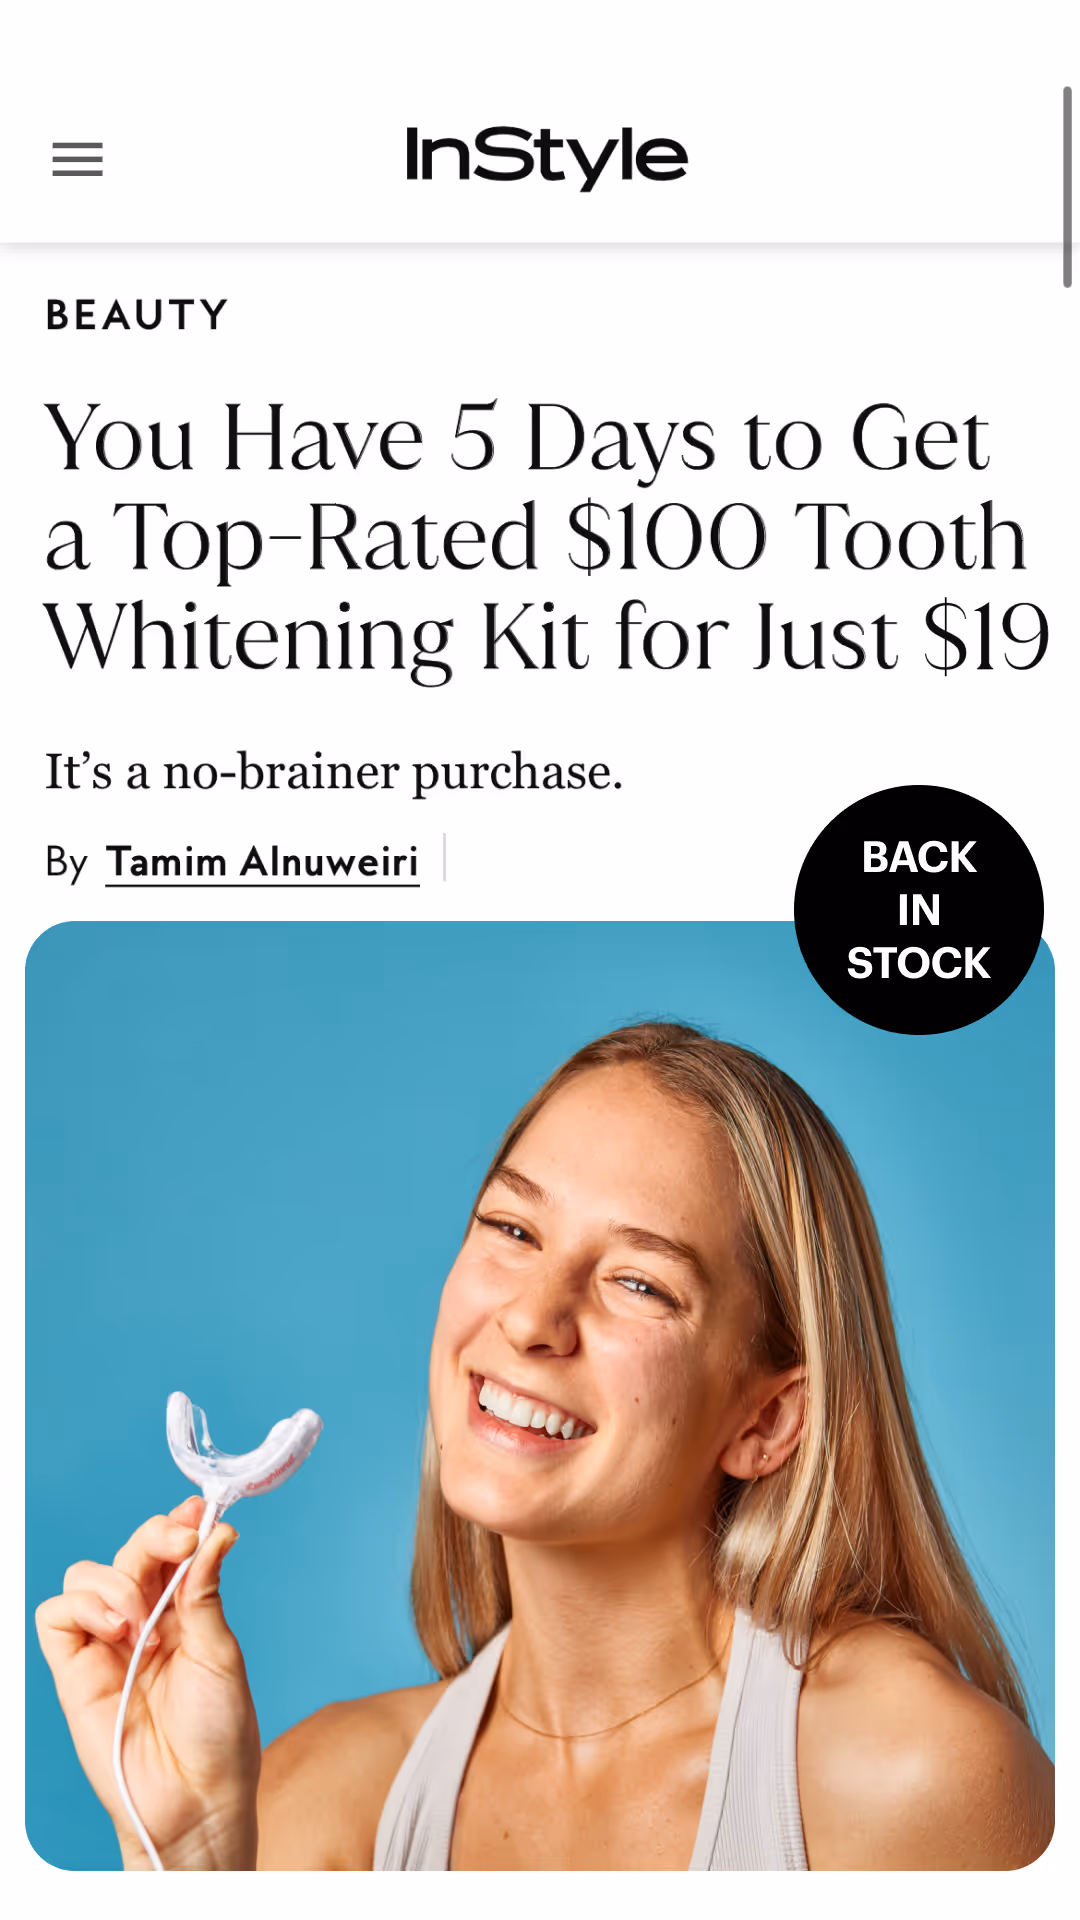This screenshot has width=1080, height=1920.
Task: Open the BEAUTY category link
Action: pyautogui.click(x=137, y=315)
